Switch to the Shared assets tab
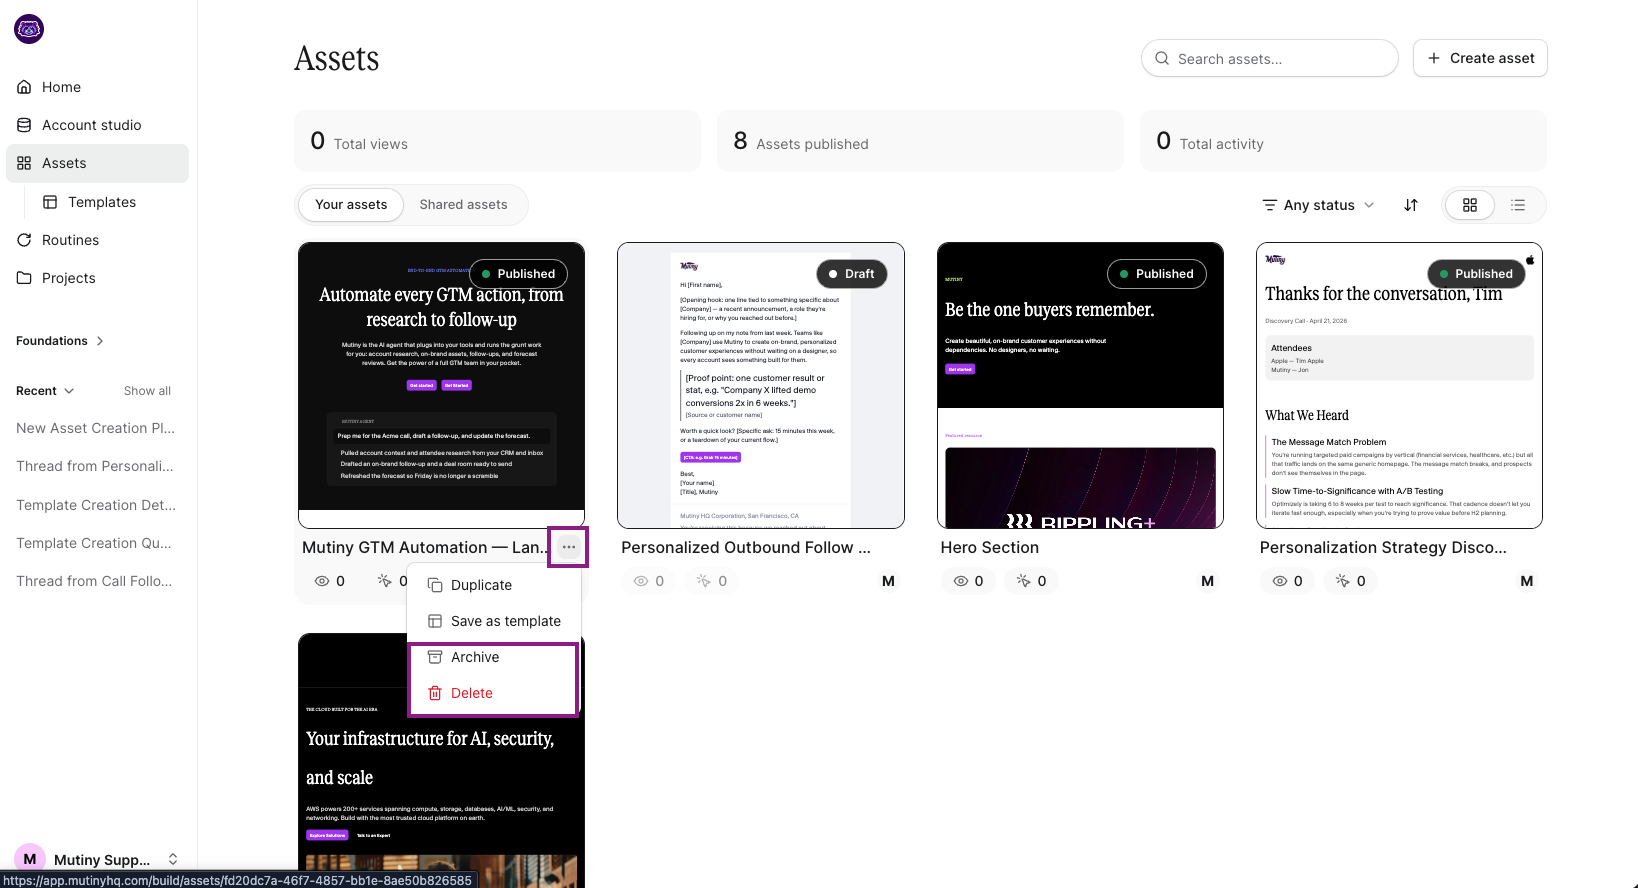The image size is (1638, 888). 463,205
